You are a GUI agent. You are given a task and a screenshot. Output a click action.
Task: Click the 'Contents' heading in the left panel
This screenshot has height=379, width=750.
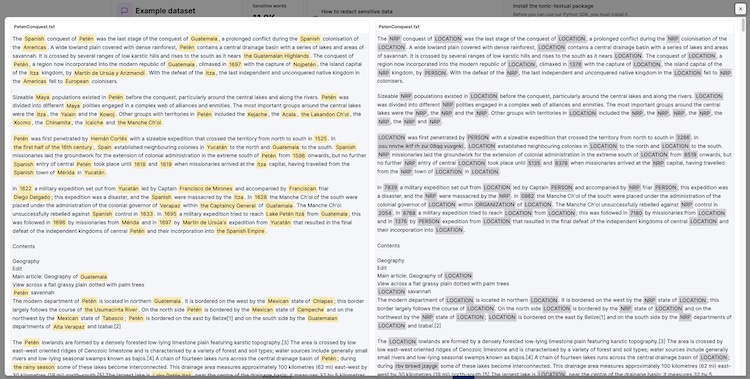pos(23,246)
